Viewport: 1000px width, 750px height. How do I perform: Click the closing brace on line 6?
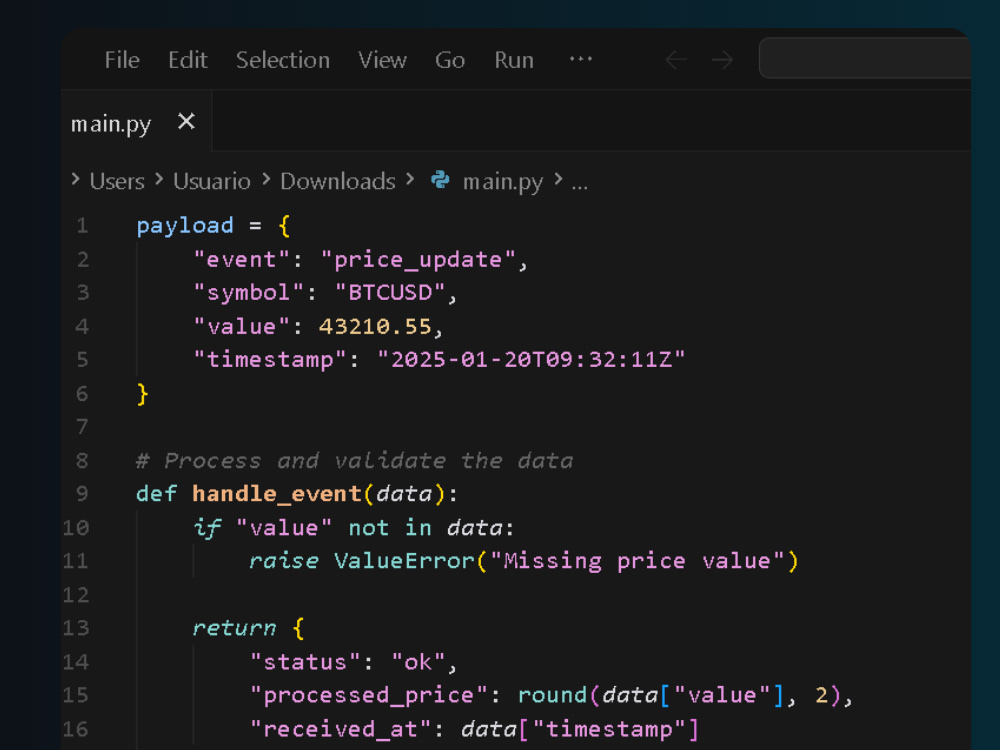coord(143,394)
